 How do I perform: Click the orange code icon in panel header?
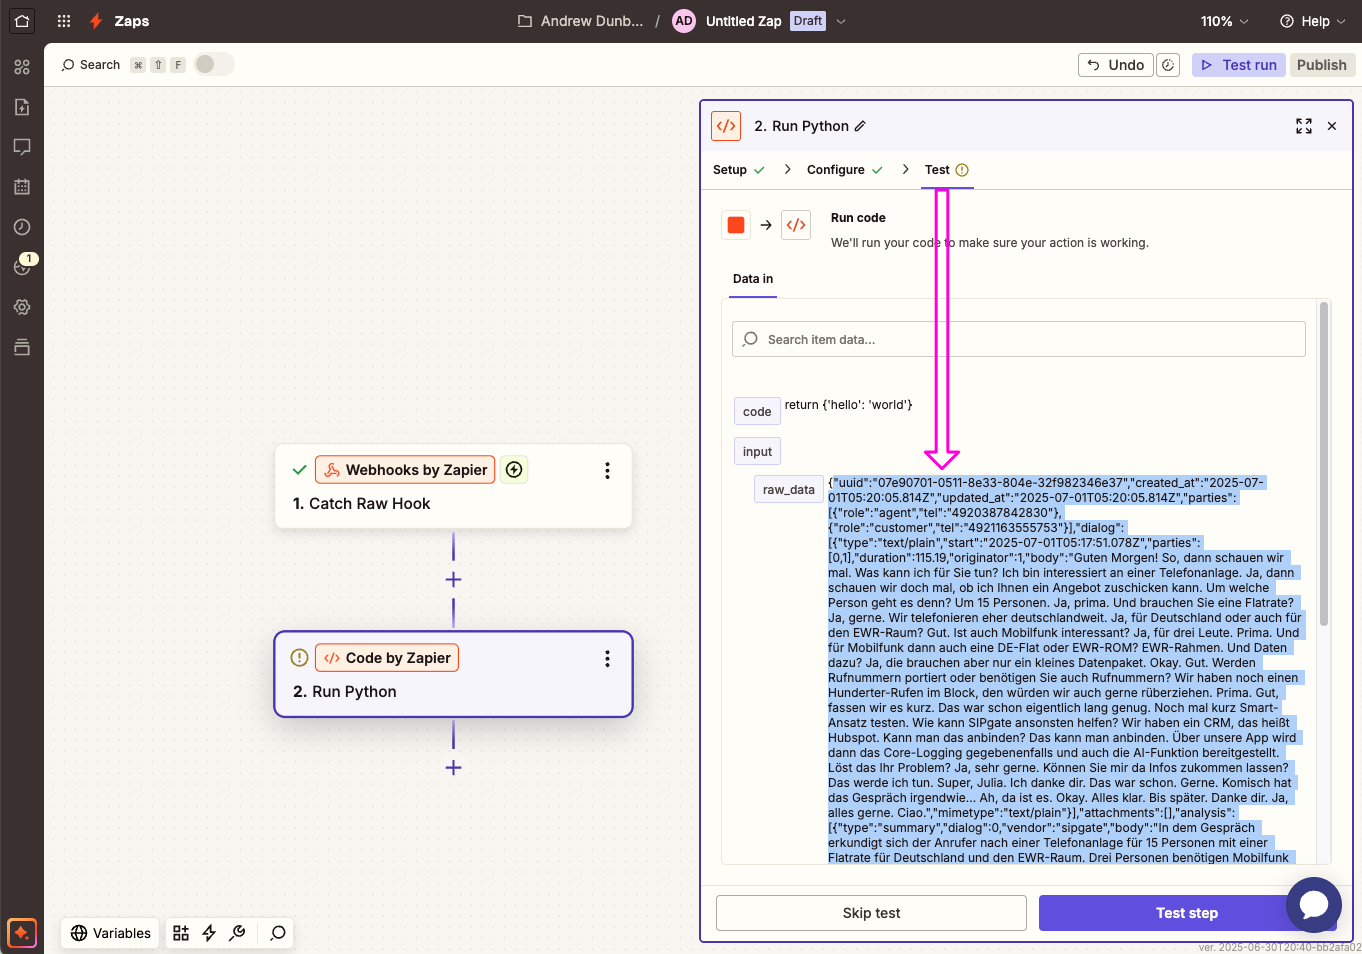pyautogui.click(x=726, y=126)
